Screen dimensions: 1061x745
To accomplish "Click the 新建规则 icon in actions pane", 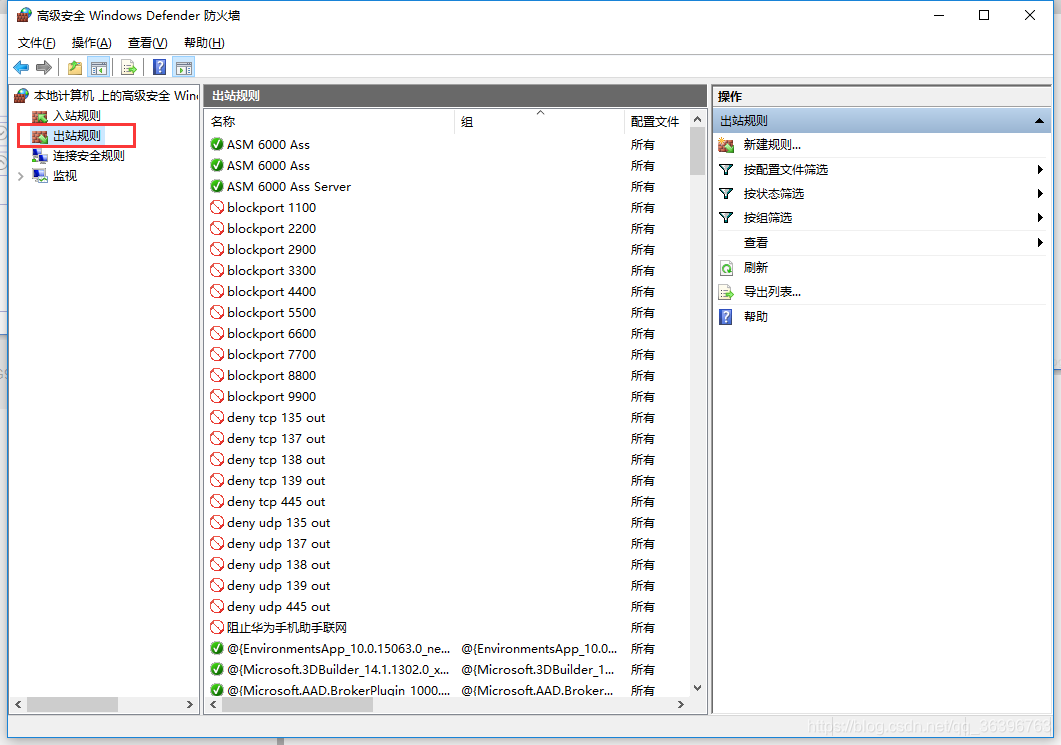I will click(726, 145).
